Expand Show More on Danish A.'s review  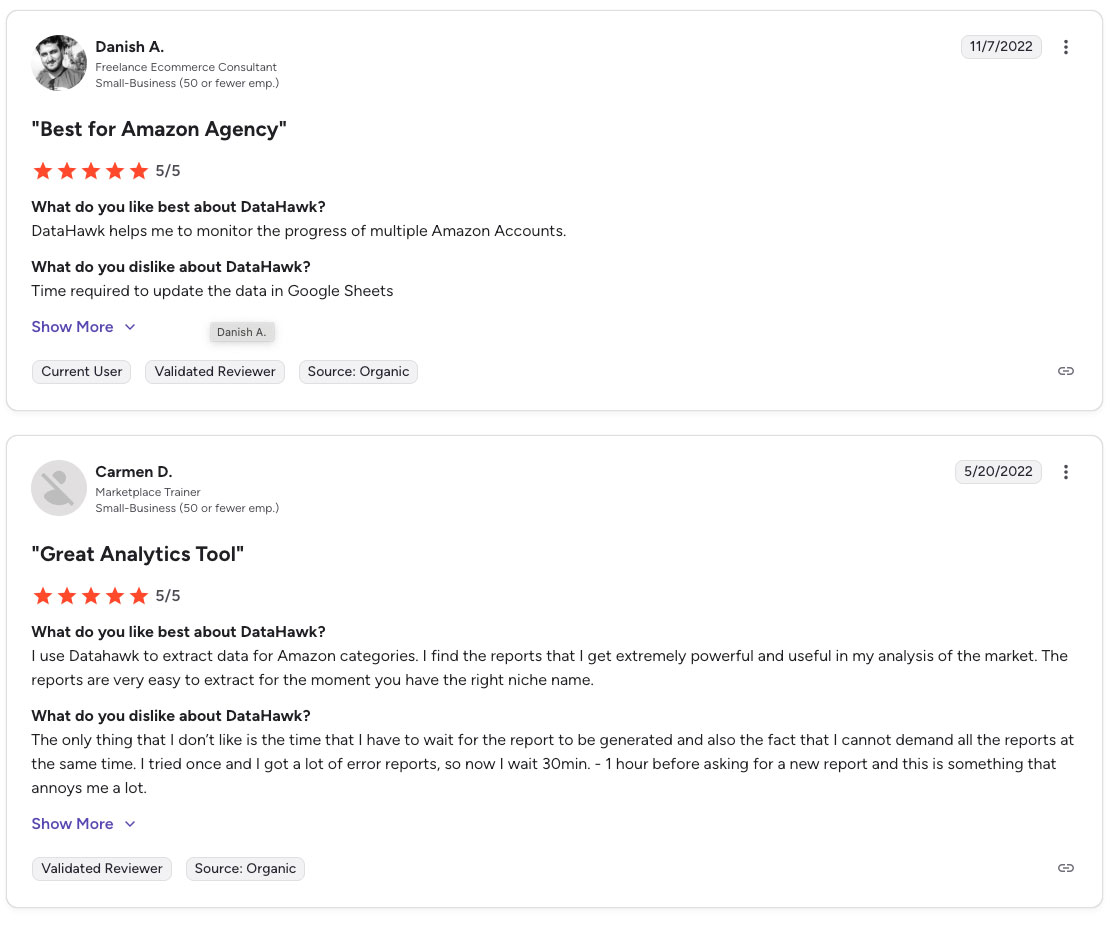pyautogui.click(x=72, y=327)
